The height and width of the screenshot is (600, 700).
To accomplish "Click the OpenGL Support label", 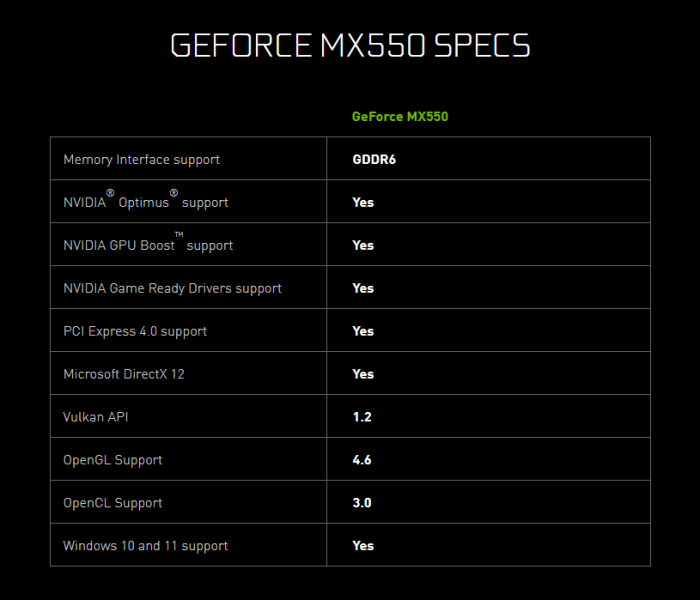I will tap(112, 460).
